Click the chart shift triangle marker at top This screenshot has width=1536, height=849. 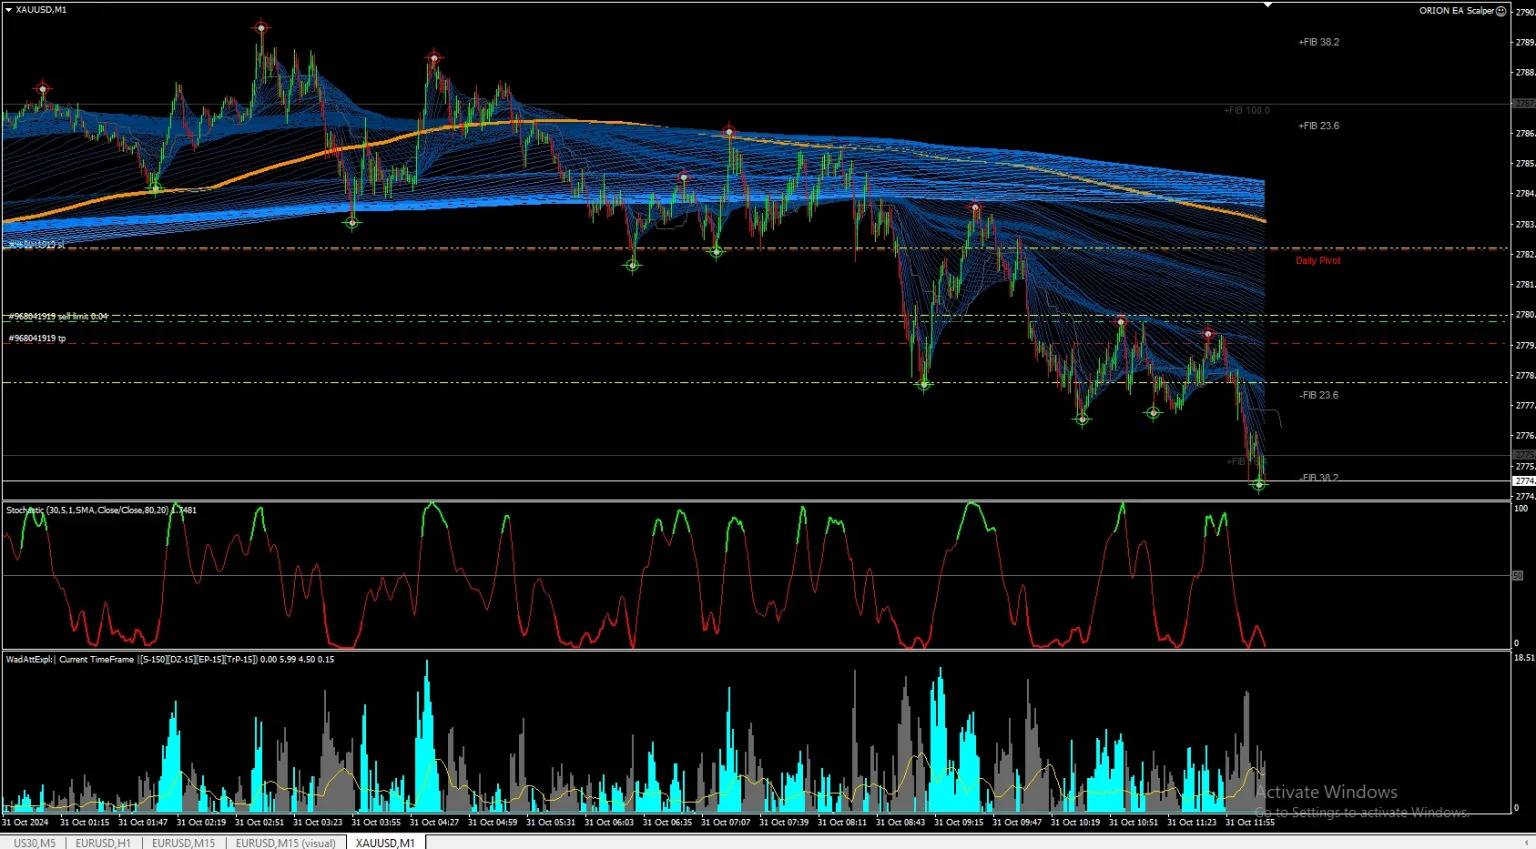(1268, 5)
